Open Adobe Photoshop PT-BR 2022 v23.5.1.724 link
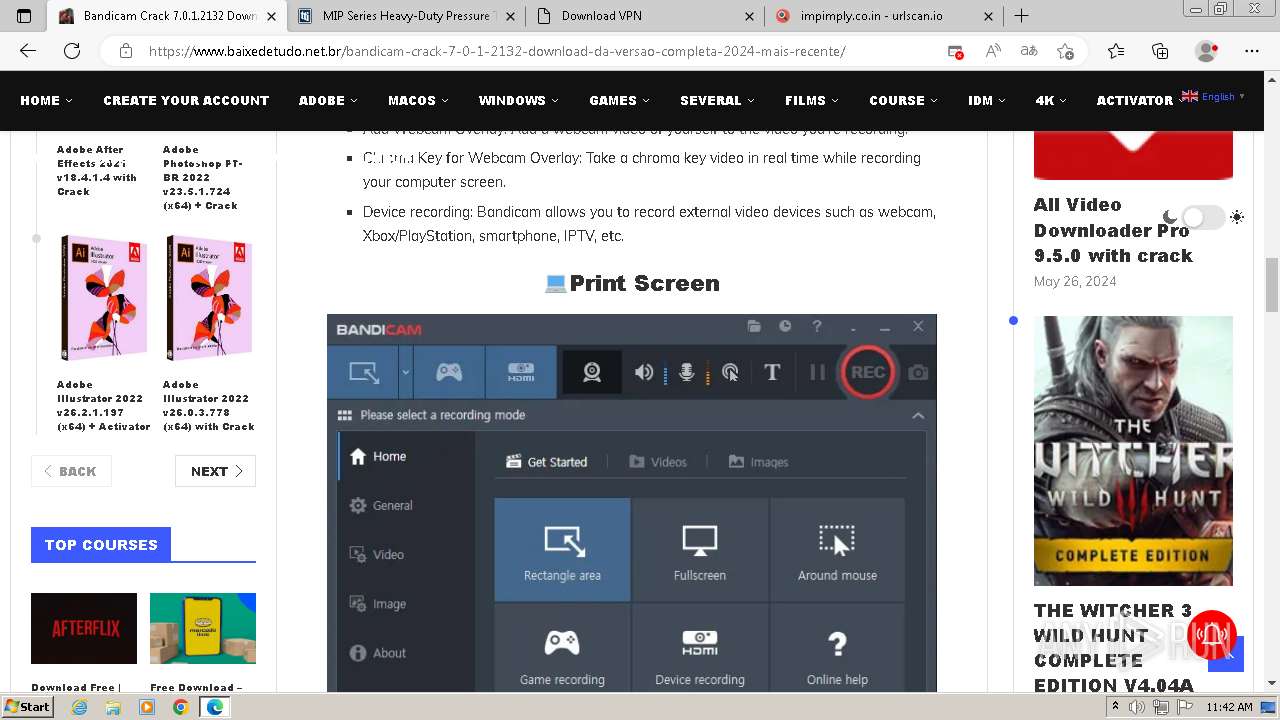 click(x=203, y=178)
